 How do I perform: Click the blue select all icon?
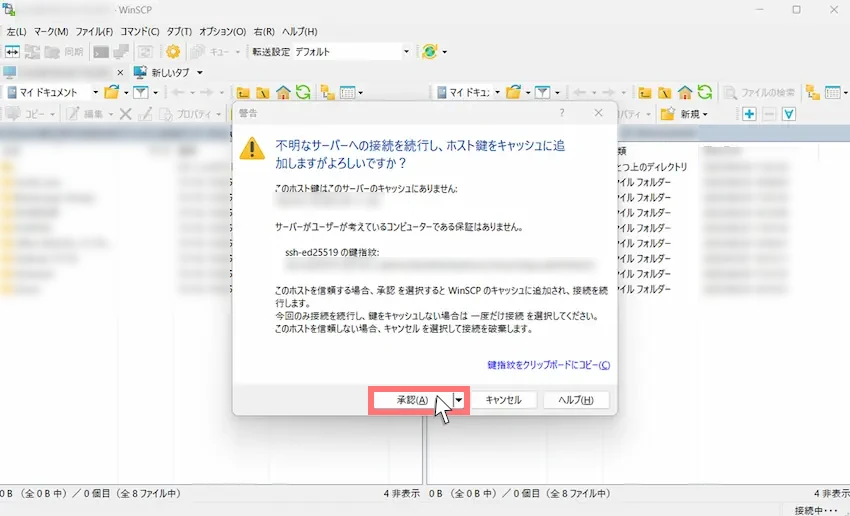(789, 114)
